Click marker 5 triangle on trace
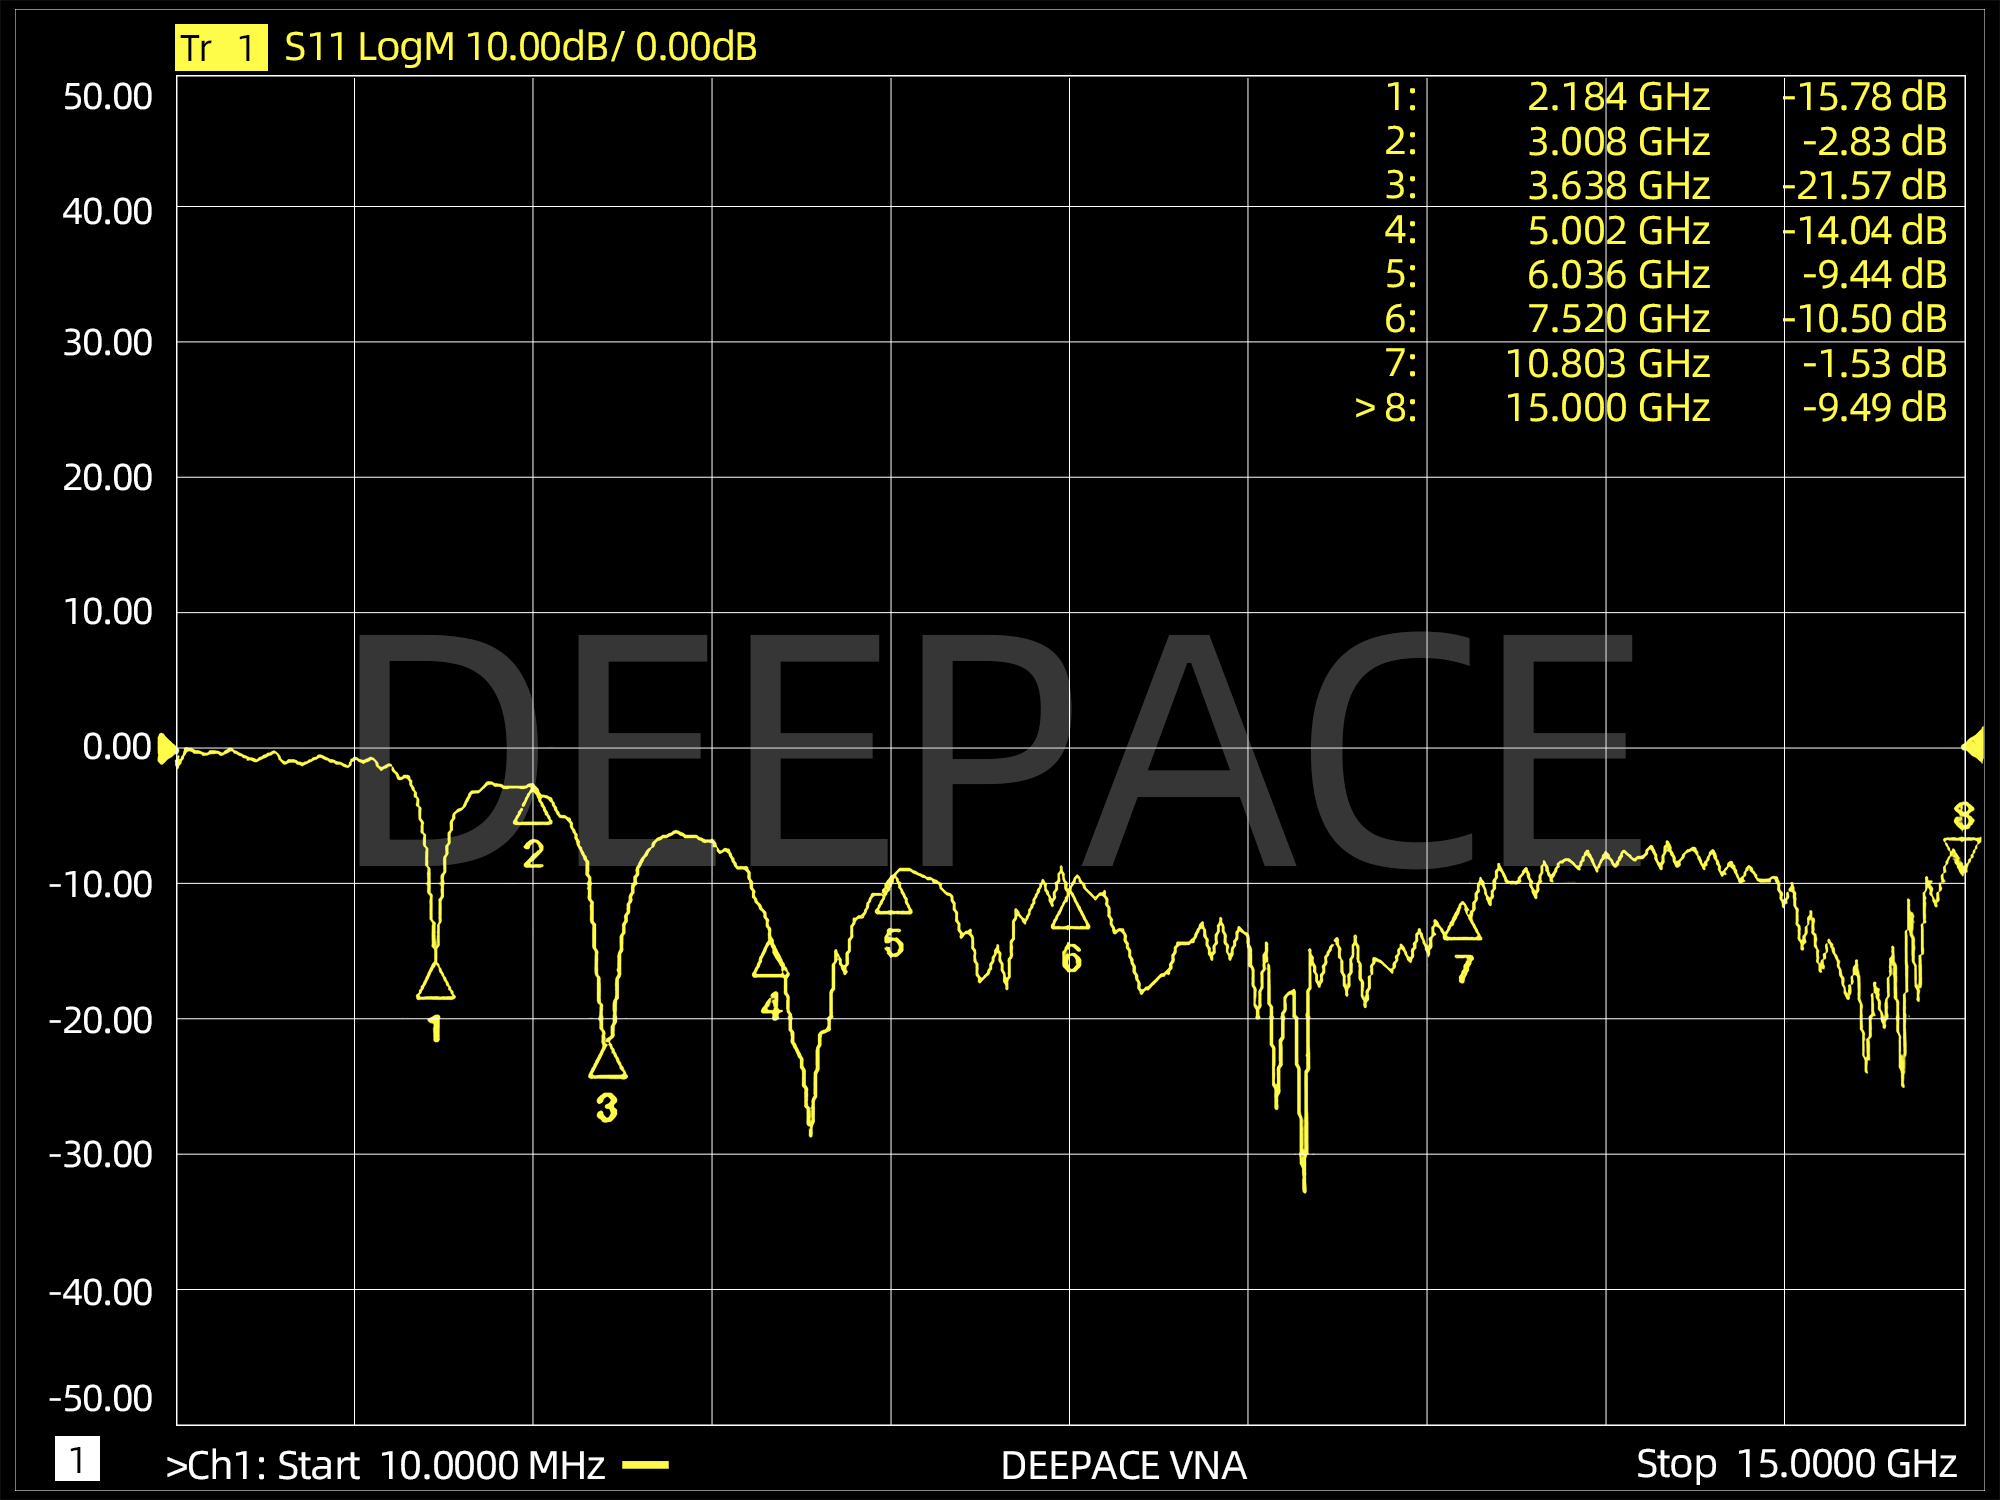 [x=893, y=896]
